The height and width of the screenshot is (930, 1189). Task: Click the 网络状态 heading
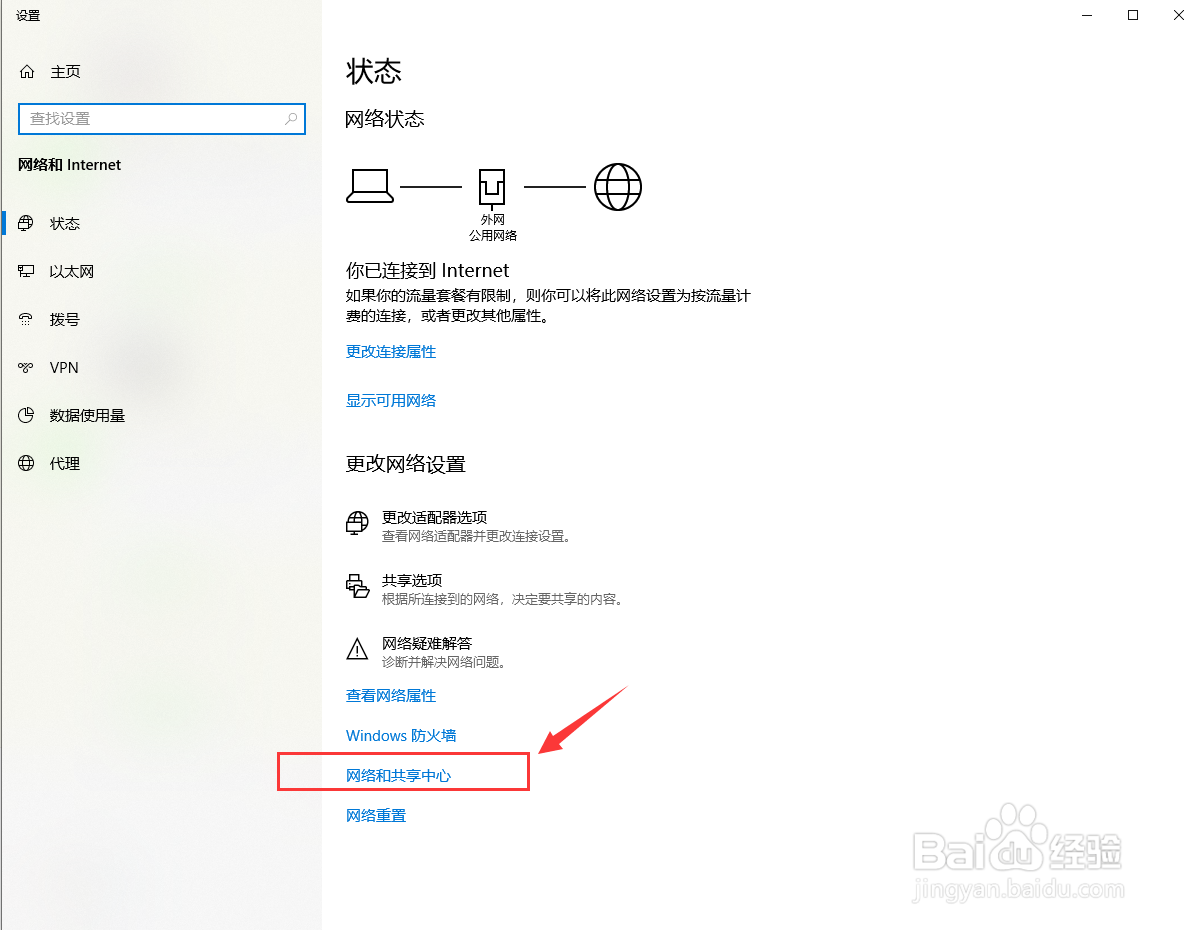coord(384,119)
